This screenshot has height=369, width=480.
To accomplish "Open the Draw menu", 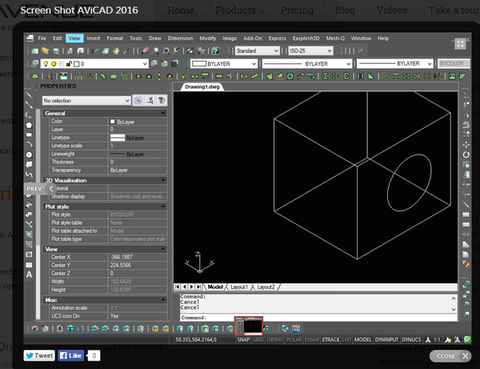I will point(155,38).
